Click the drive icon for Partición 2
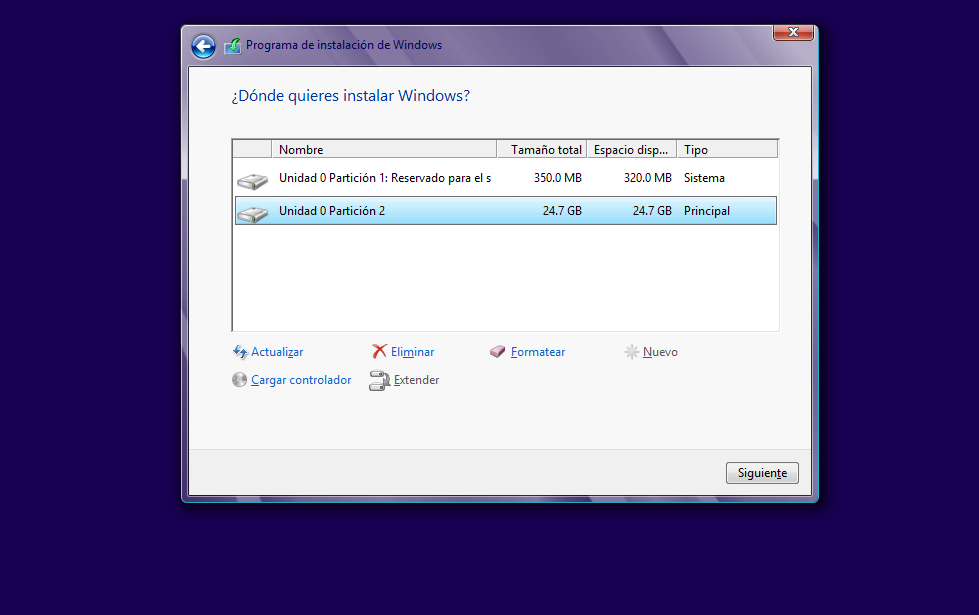 pyautogui.click(x=252, y=213)
